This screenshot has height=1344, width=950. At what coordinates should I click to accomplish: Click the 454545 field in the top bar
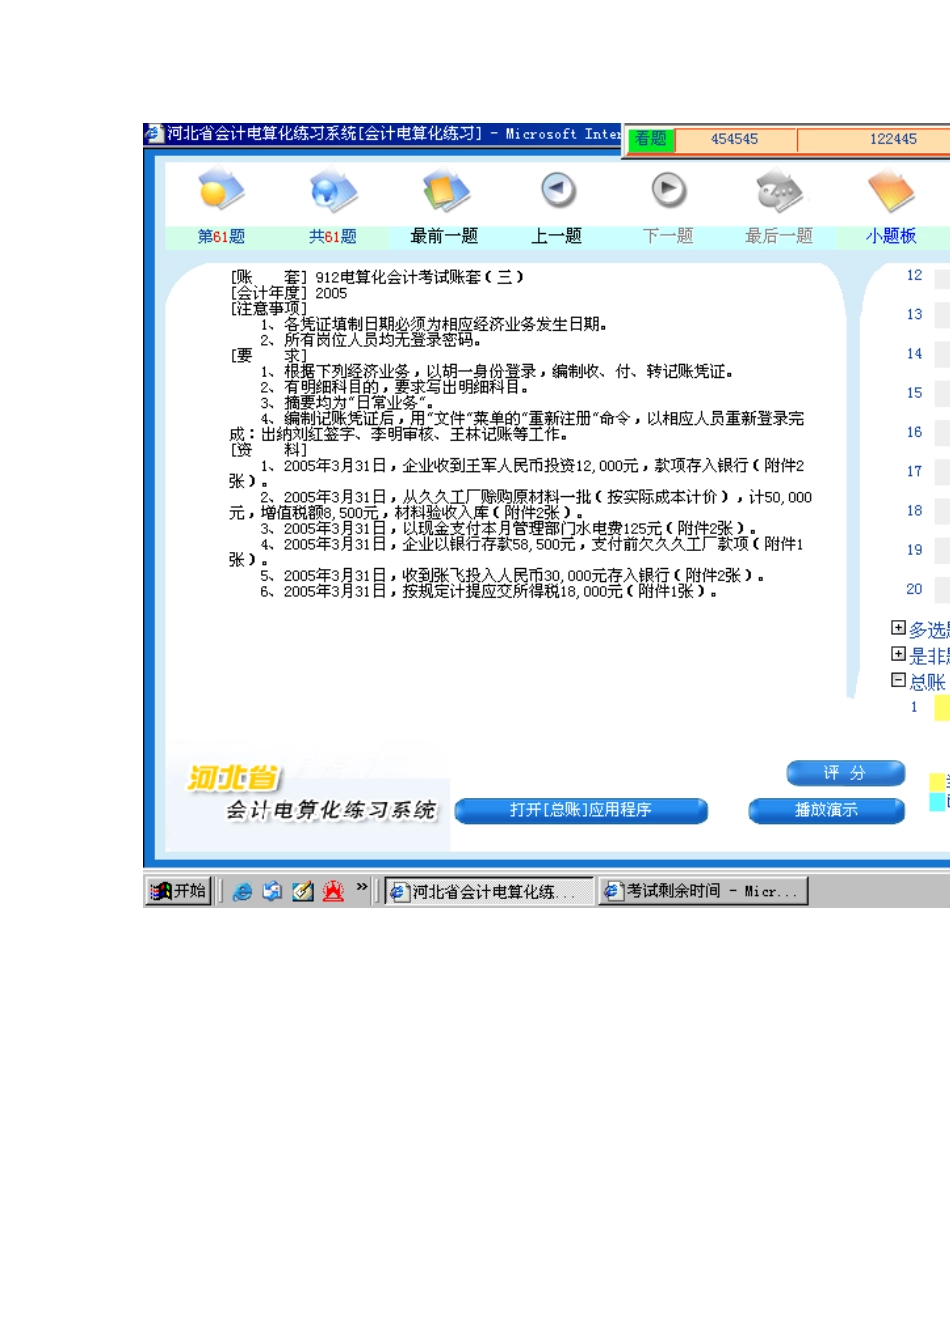(x=735, y=139)
